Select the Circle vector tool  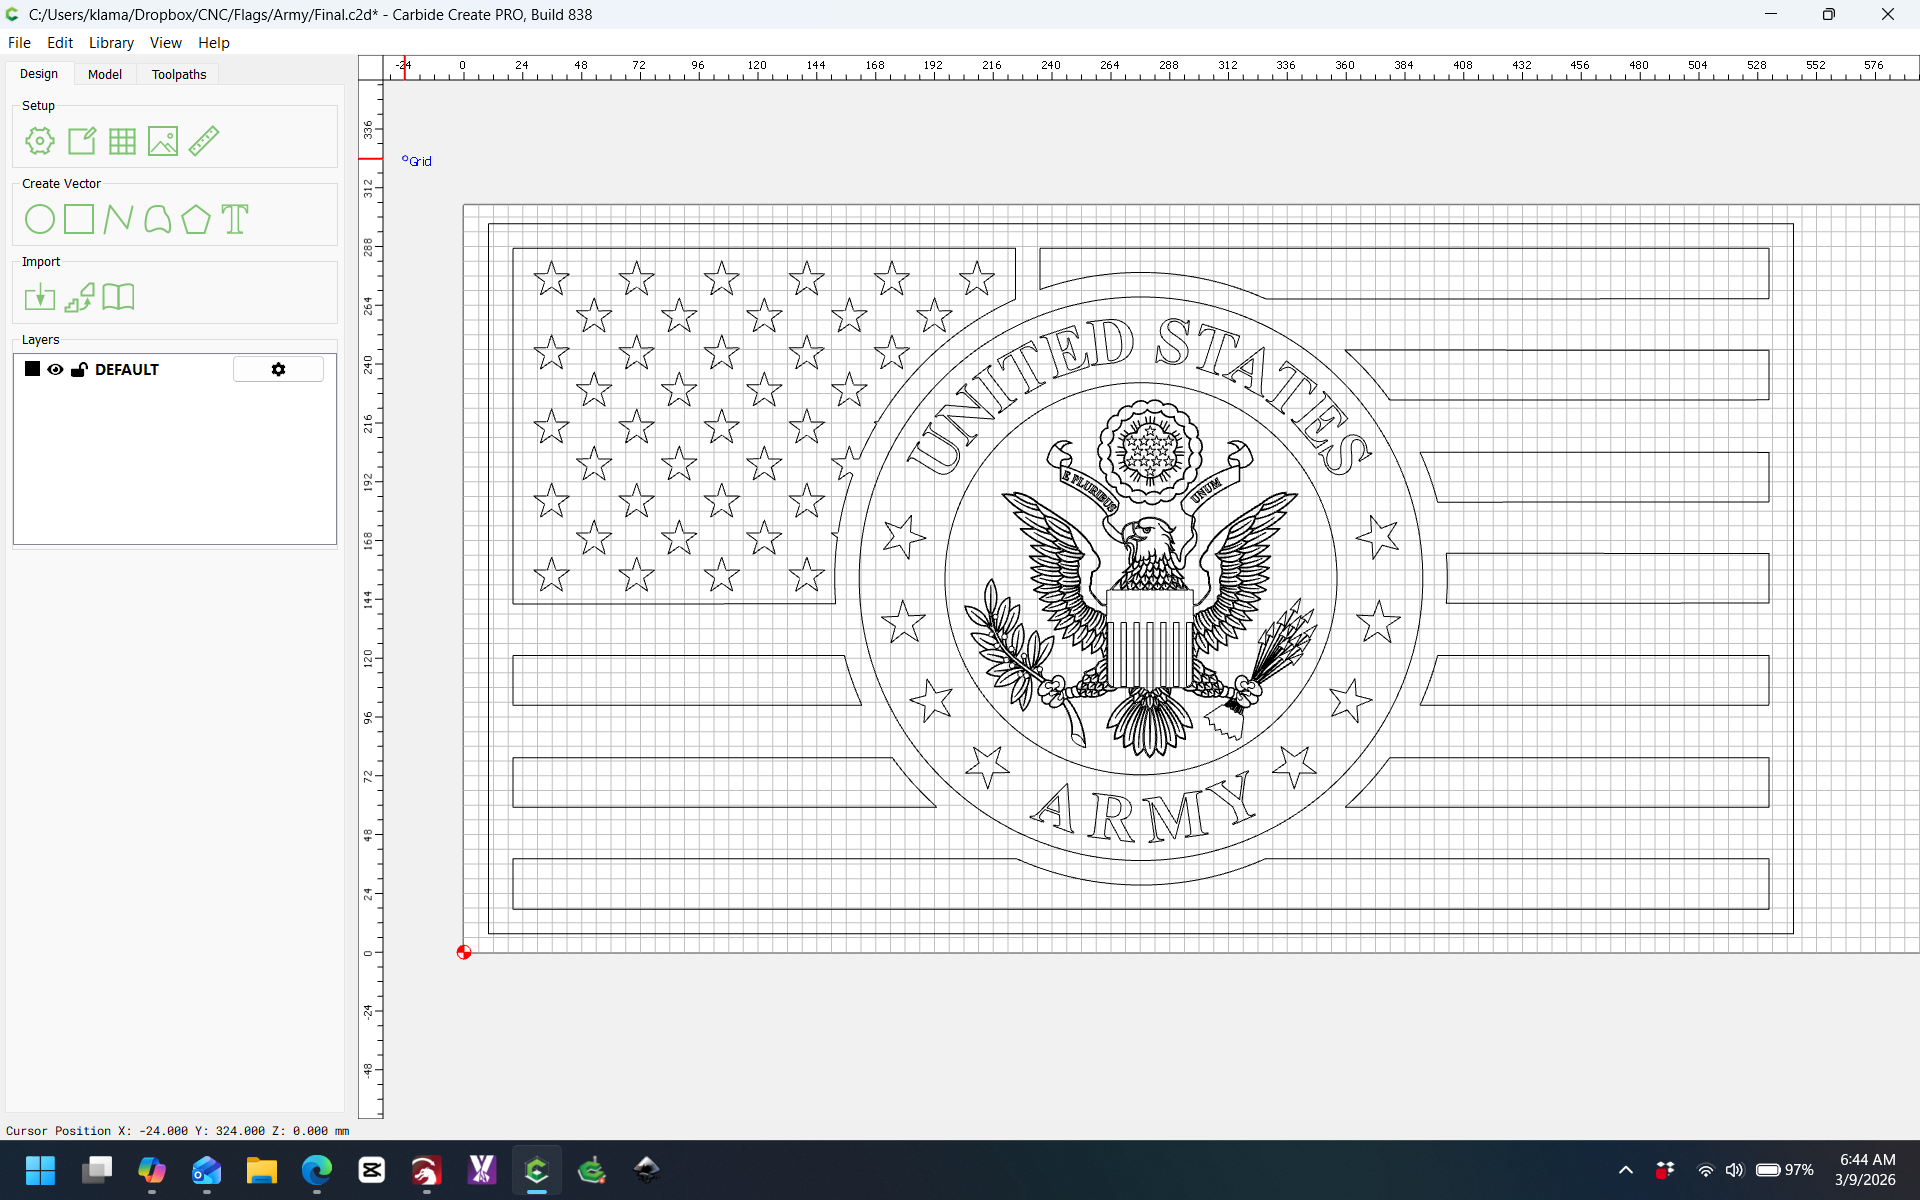39,219
